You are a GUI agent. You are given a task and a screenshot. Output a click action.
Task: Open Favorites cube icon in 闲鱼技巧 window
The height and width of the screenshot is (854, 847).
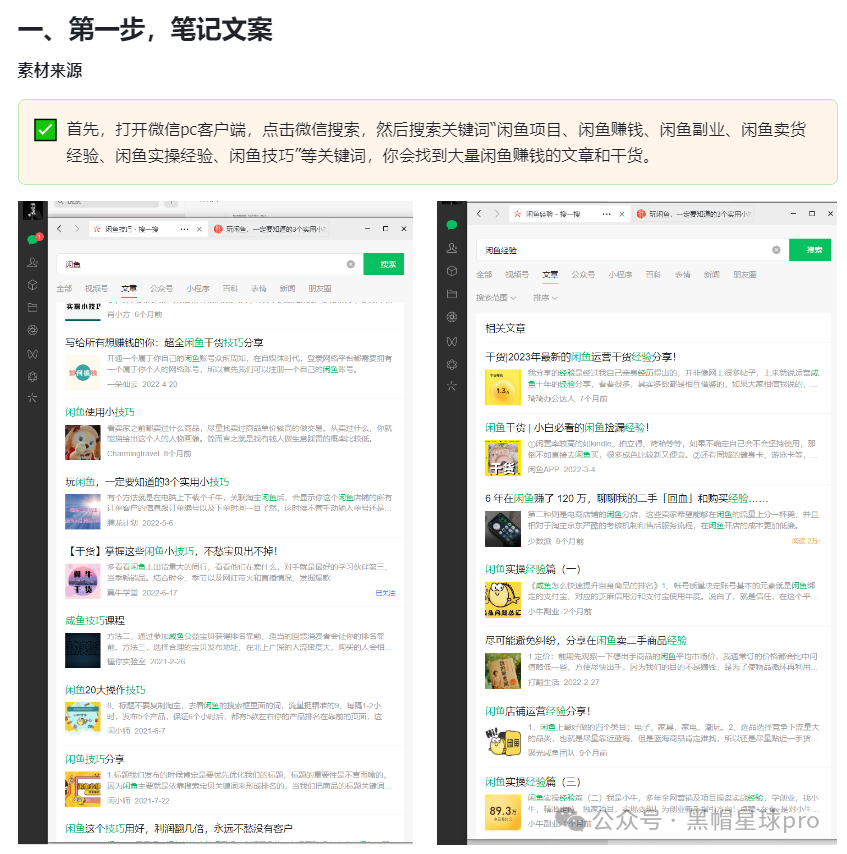tap(33, 285)
